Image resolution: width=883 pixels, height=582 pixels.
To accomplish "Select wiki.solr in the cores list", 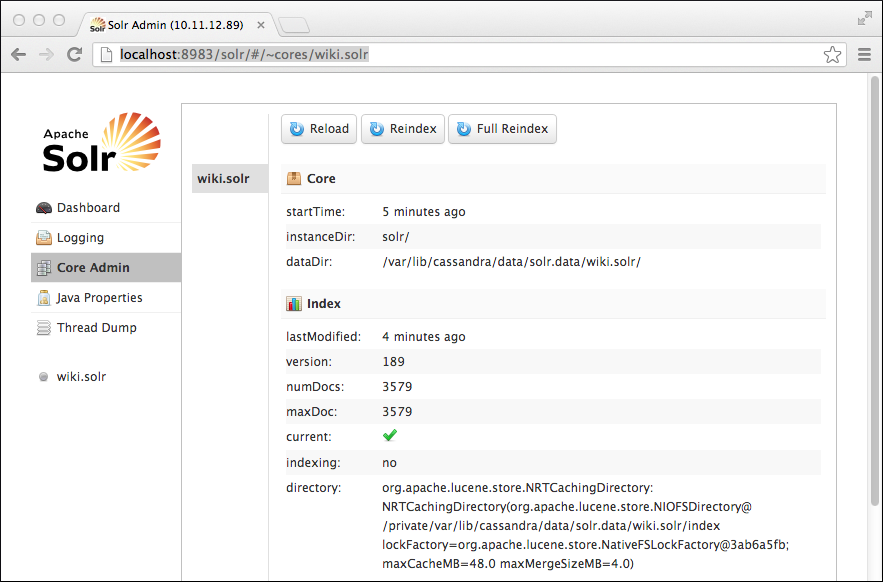I will tap(224, 179).
